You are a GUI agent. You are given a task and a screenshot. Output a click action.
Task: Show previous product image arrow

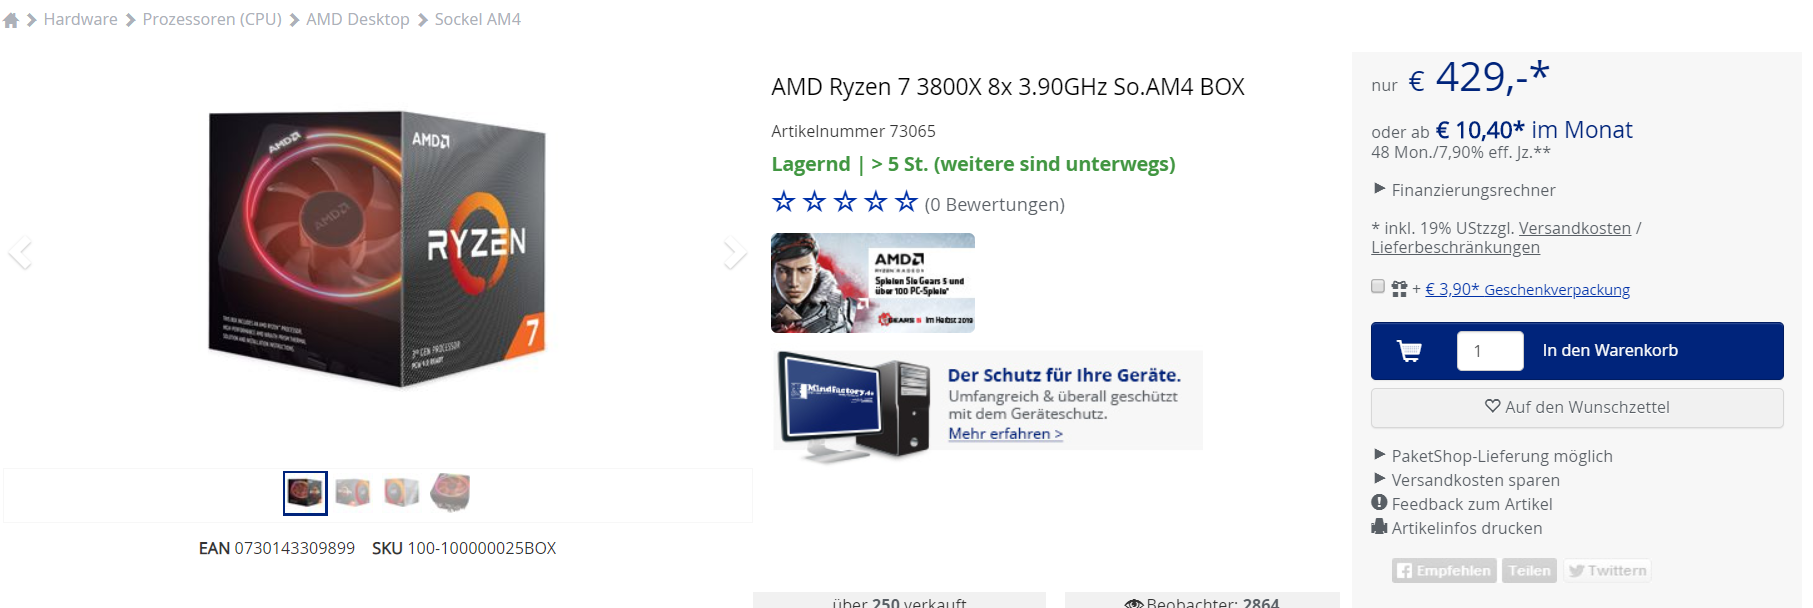20,251
